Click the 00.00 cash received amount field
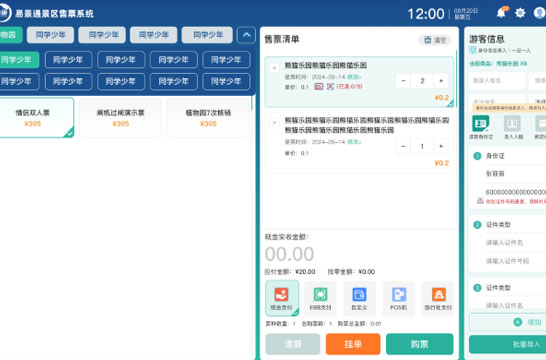This screenshot has height=360, width=546. pyautogui.click(x=289, y=254)
